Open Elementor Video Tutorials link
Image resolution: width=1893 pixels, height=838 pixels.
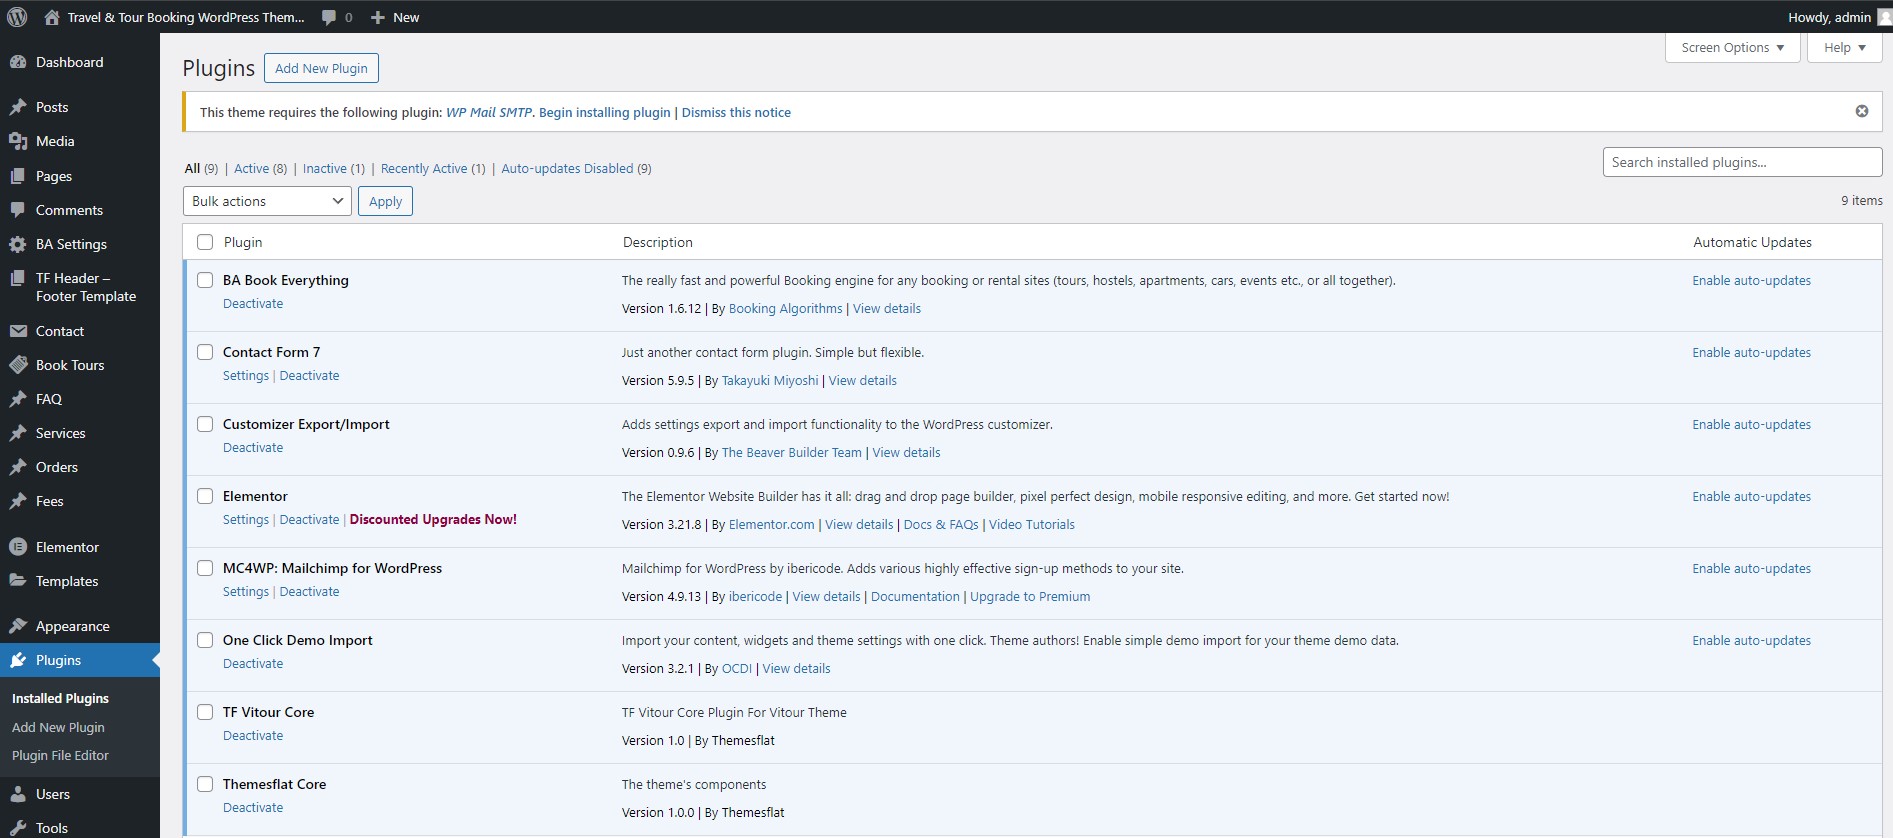pyautogui.click(x=1032, y=524)
